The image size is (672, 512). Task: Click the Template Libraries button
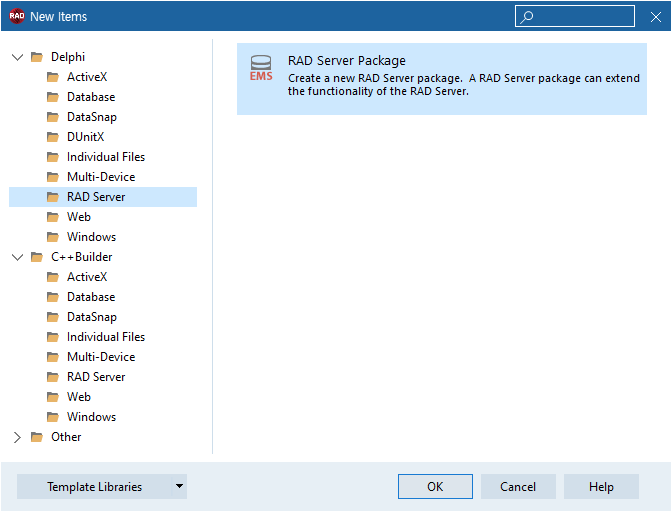[94, 486]
